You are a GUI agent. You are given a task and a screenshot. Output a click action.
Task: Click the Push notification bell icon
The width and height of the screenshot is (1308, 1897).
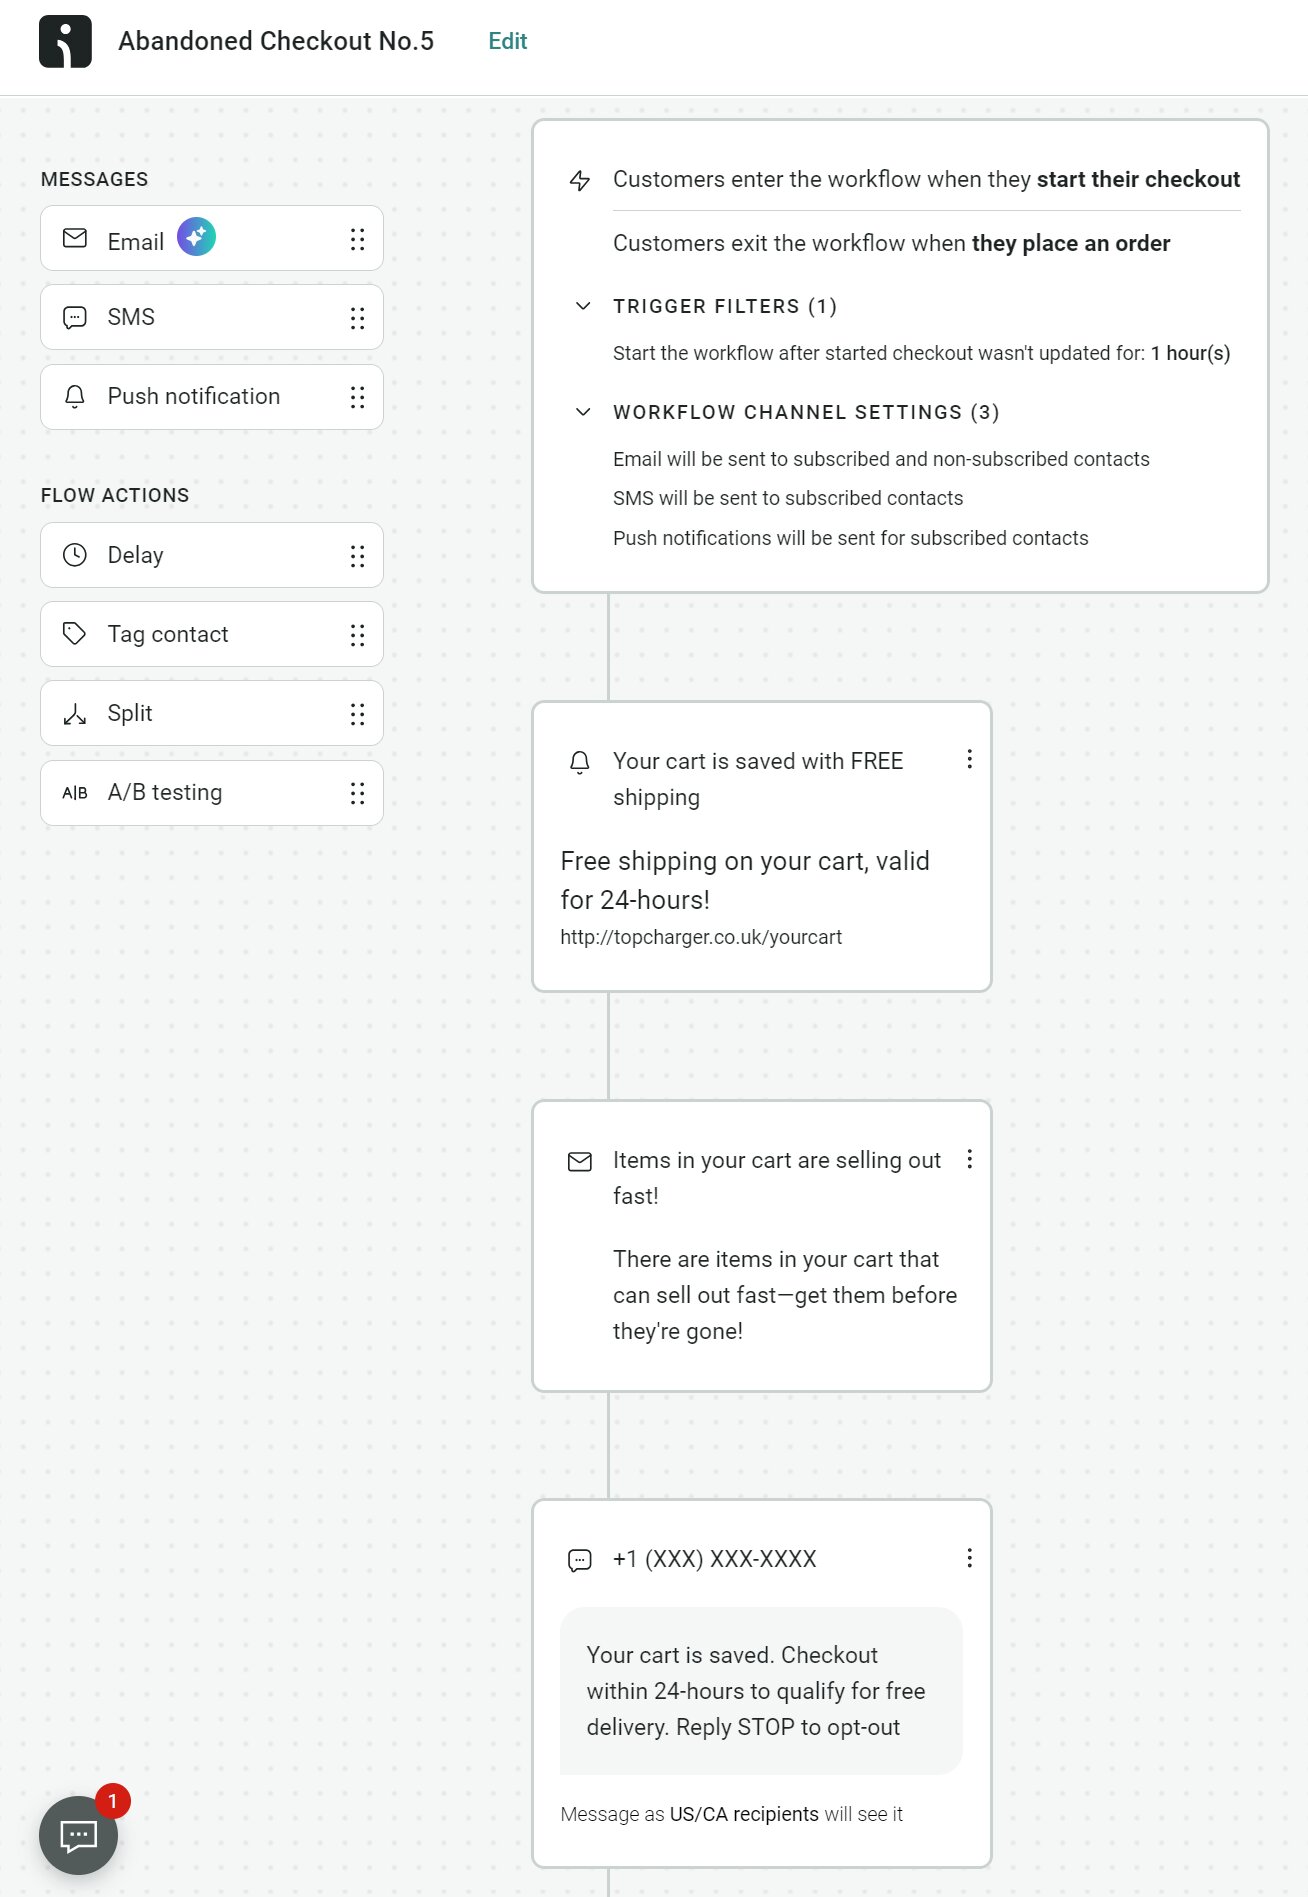[75, 396]
